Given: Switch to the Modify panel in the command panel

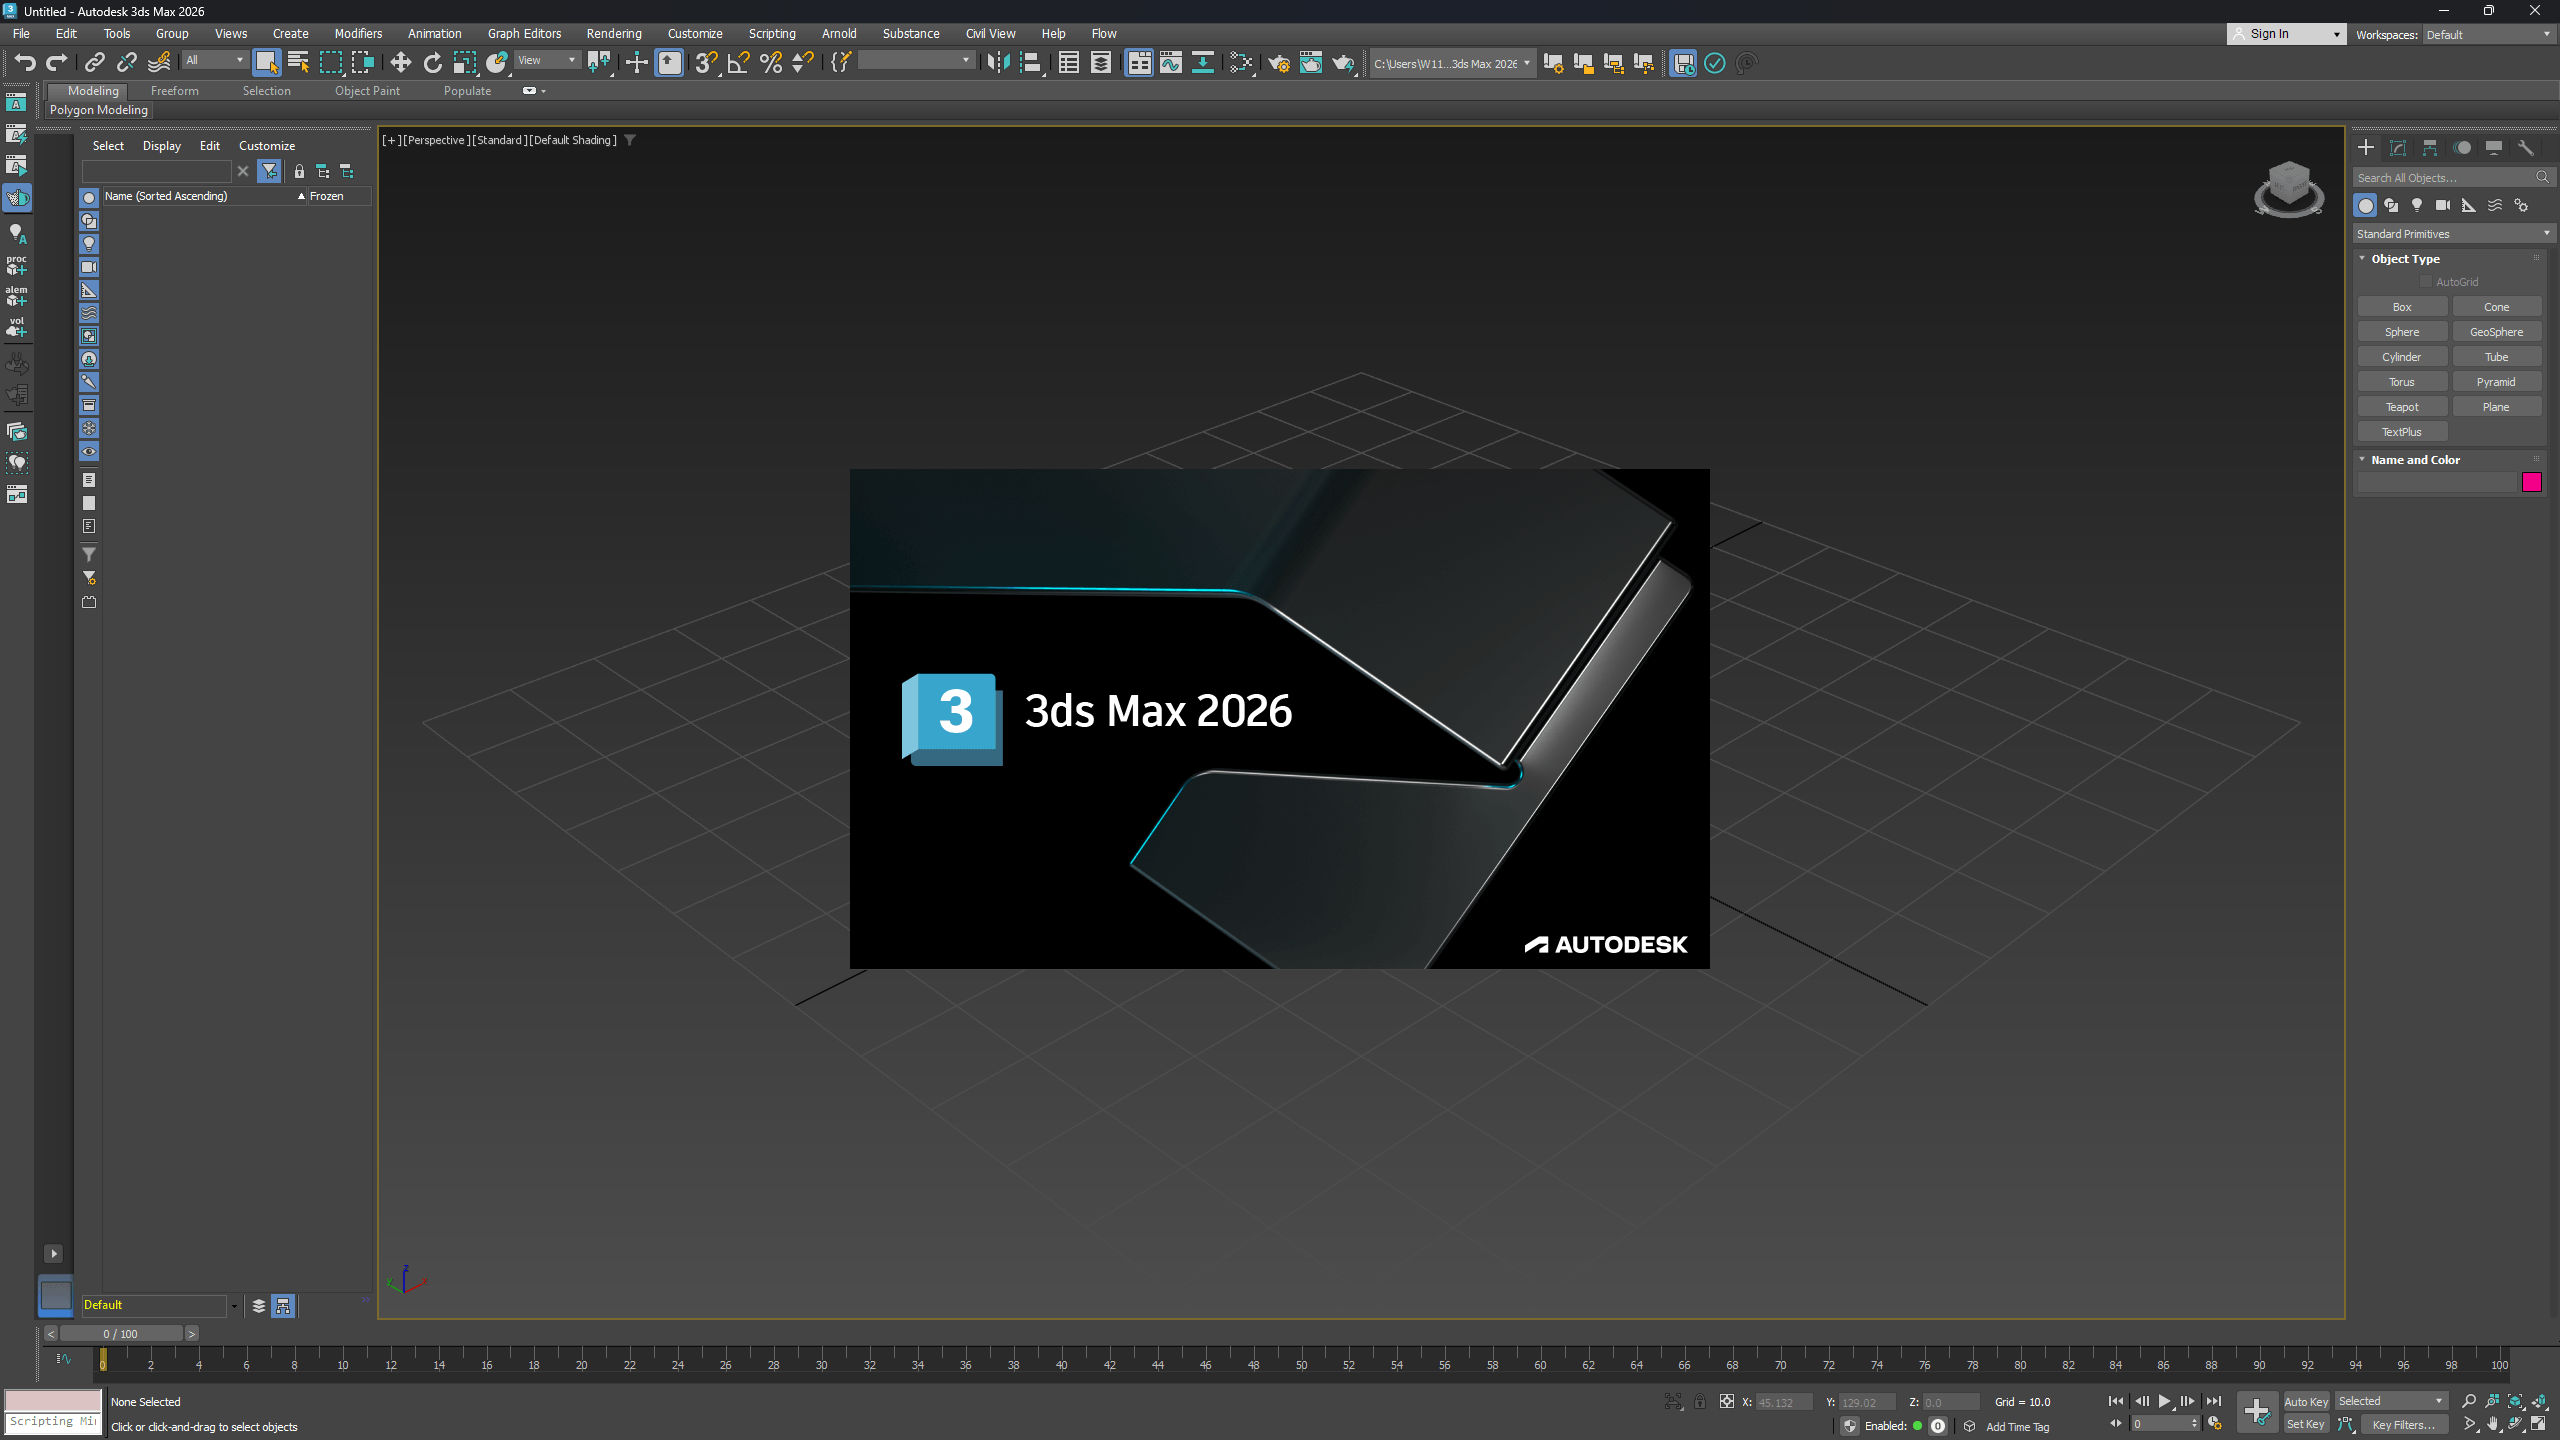Looking at the screenshot, I should click(2398, 147).
